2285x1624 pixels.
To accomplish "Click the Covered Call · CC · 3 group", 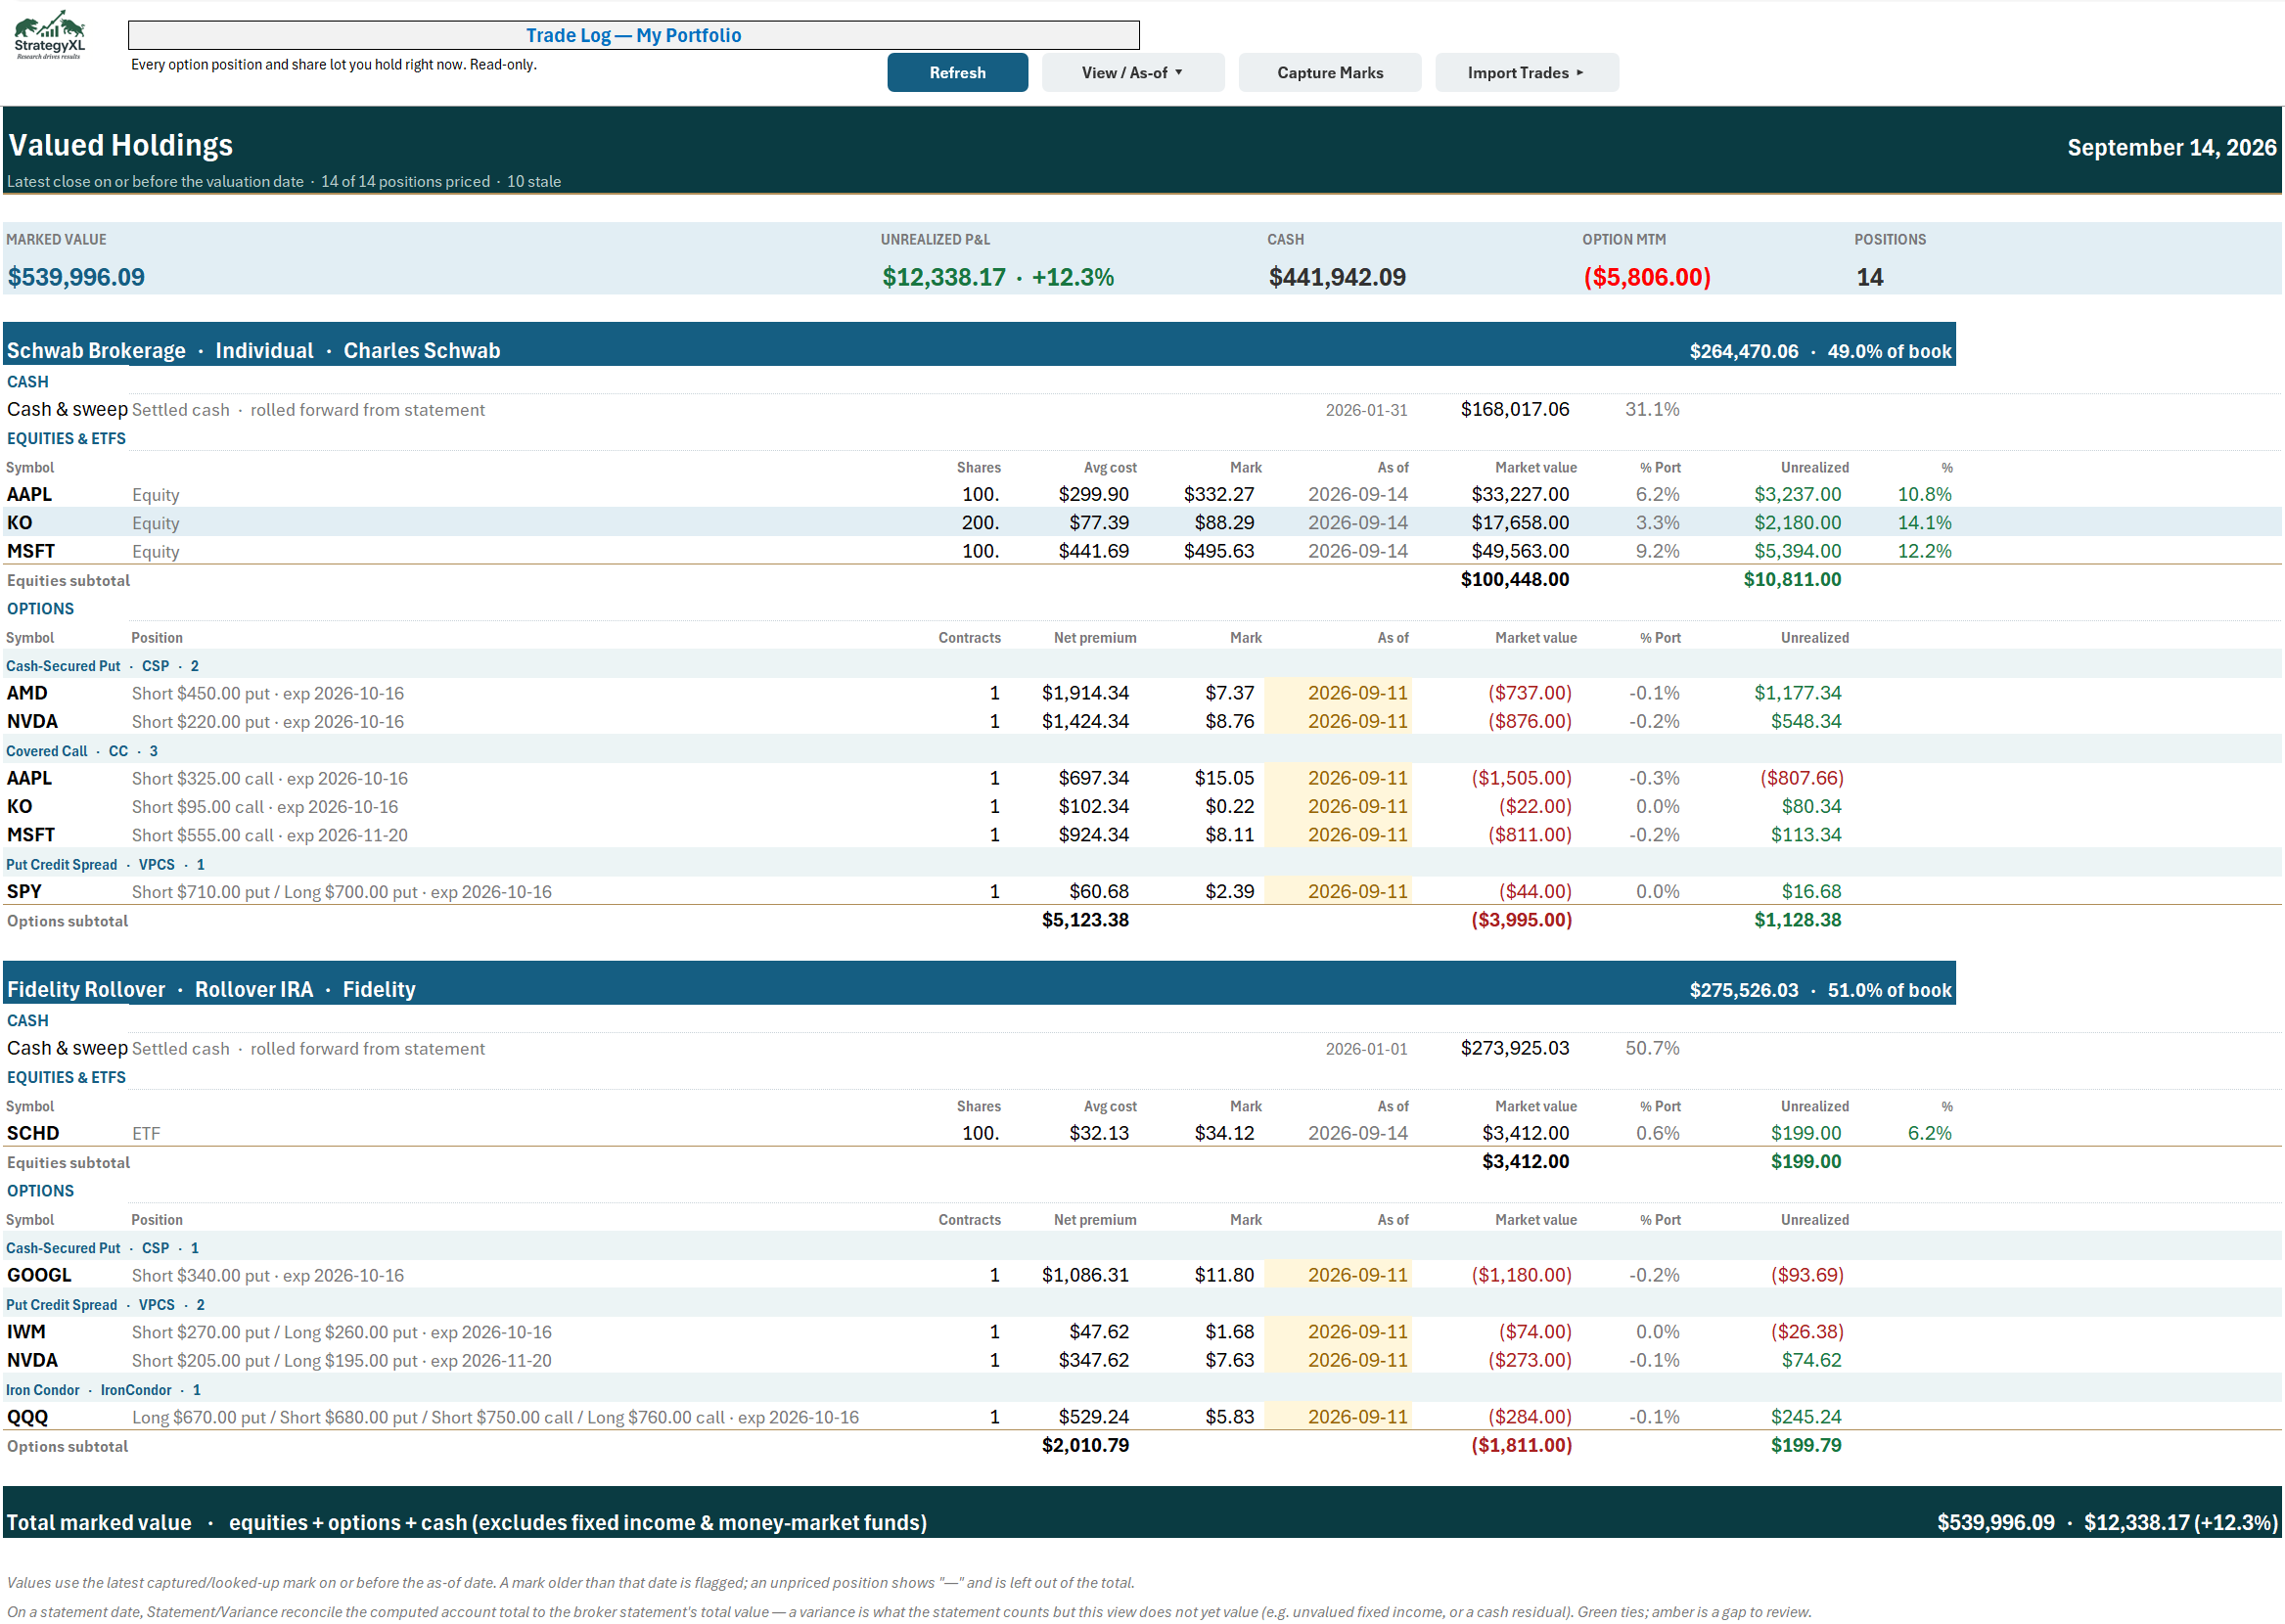I will tap(82, 751).
